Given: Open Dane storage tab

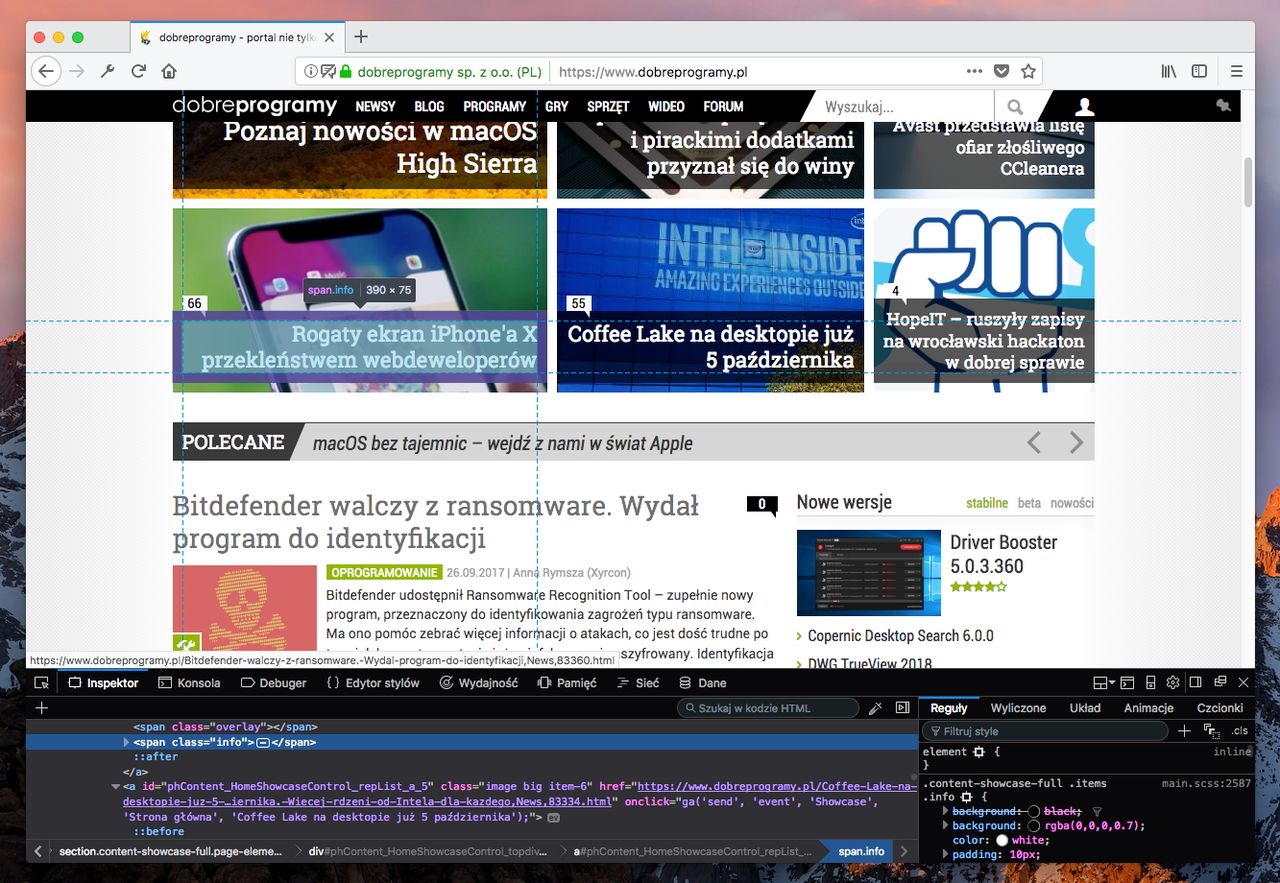Looking at the screenshot, I should [703, 683].
